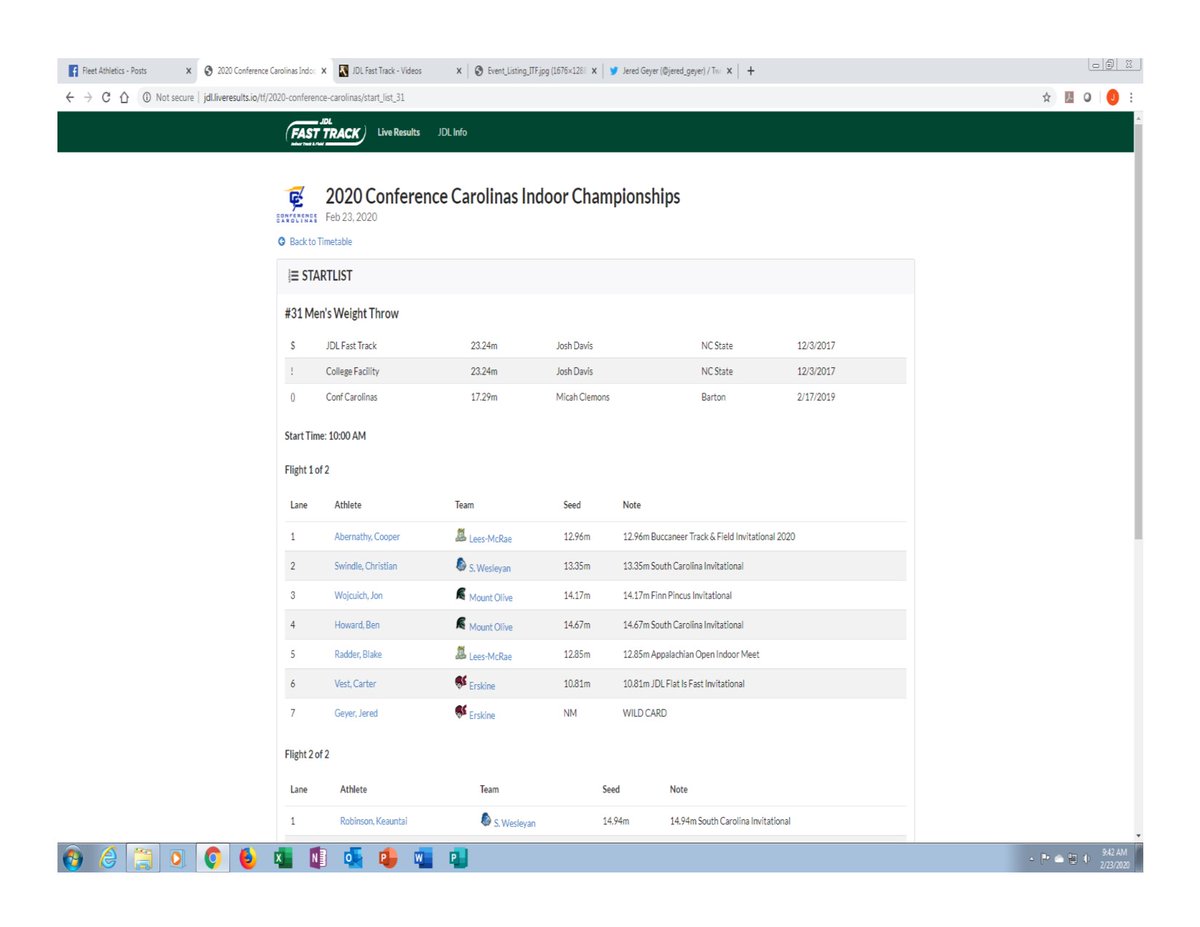Viewport: 1200px width, 927px height.
Task: Switch to the JDL Fast Track - Videos tab
Action: pos(400,71)
